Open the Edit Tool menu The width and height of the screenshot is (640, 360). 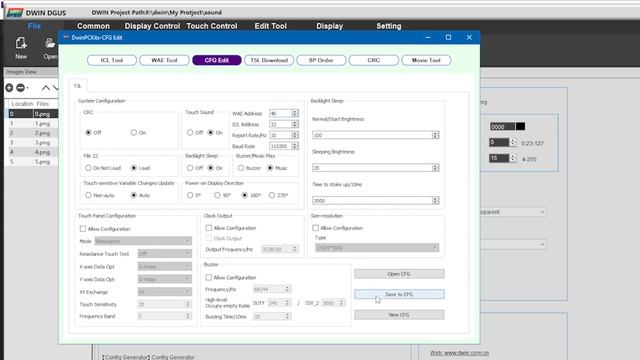click(271, 26)
